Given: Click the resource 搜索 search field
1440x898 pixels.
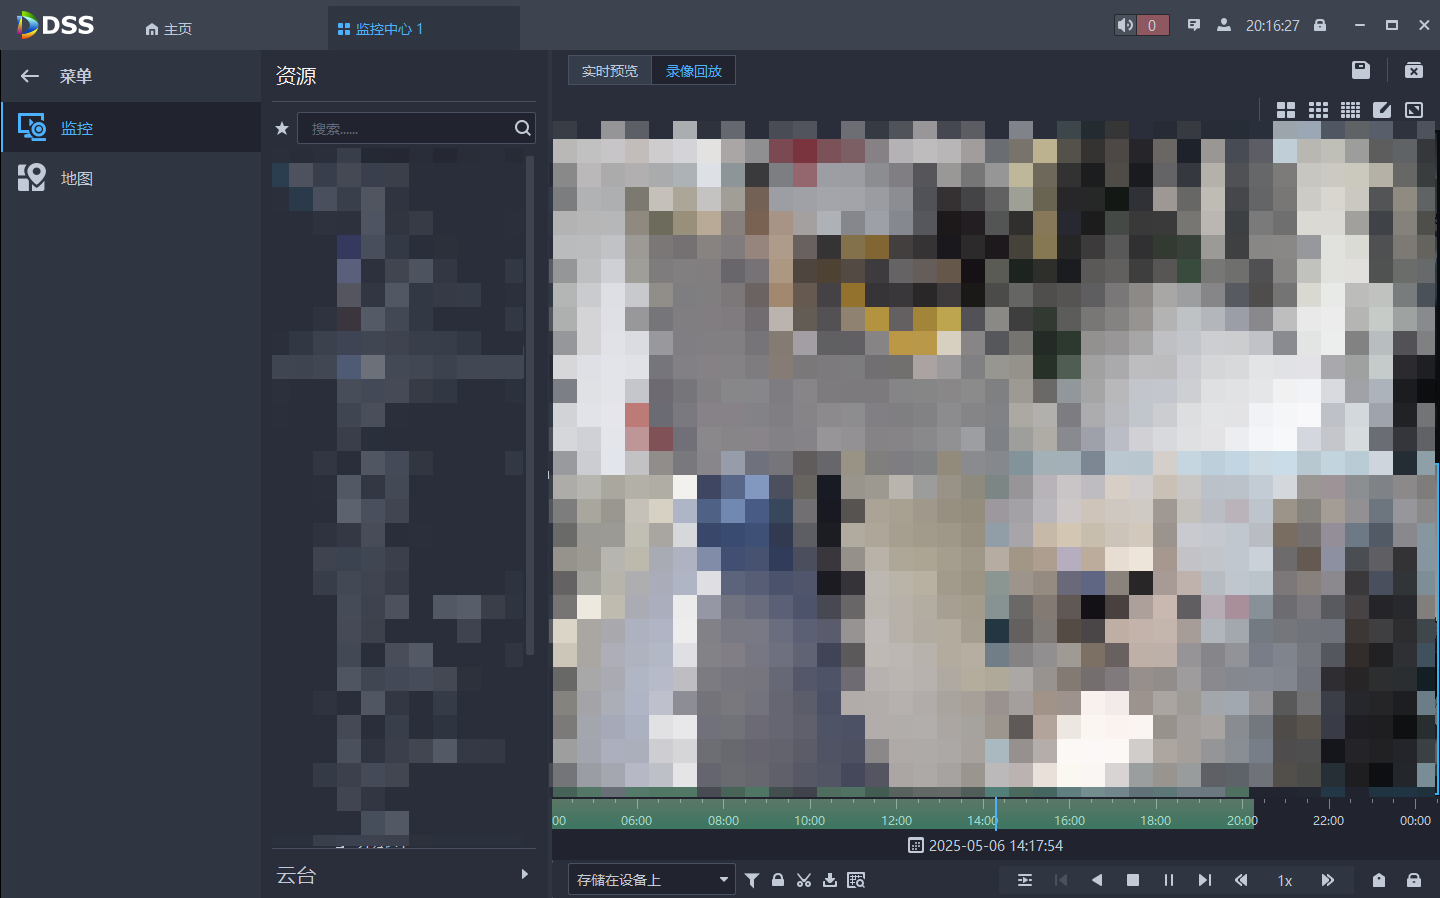Looking at the screenshot, I should pos(405,128).
